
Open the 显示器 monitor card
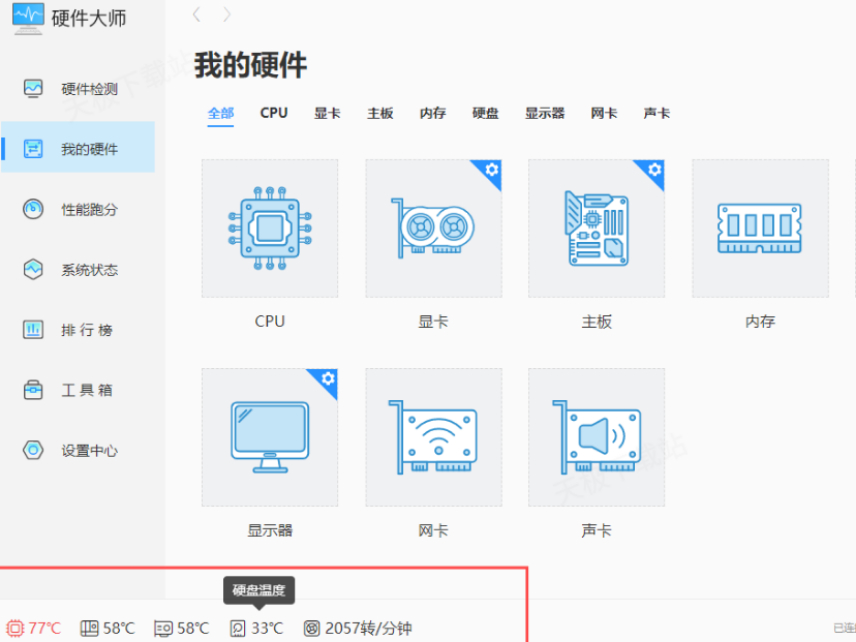(x=270, y=437)
